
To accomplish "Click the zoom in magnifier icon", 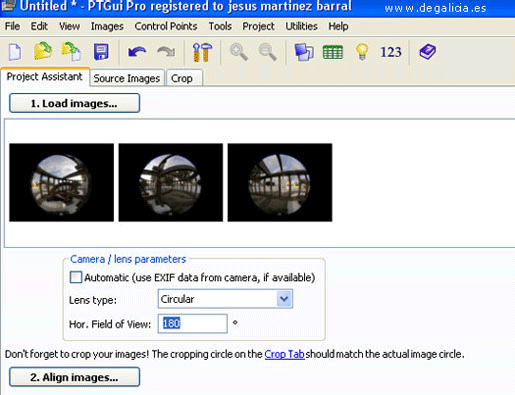I will coord(239,52).
